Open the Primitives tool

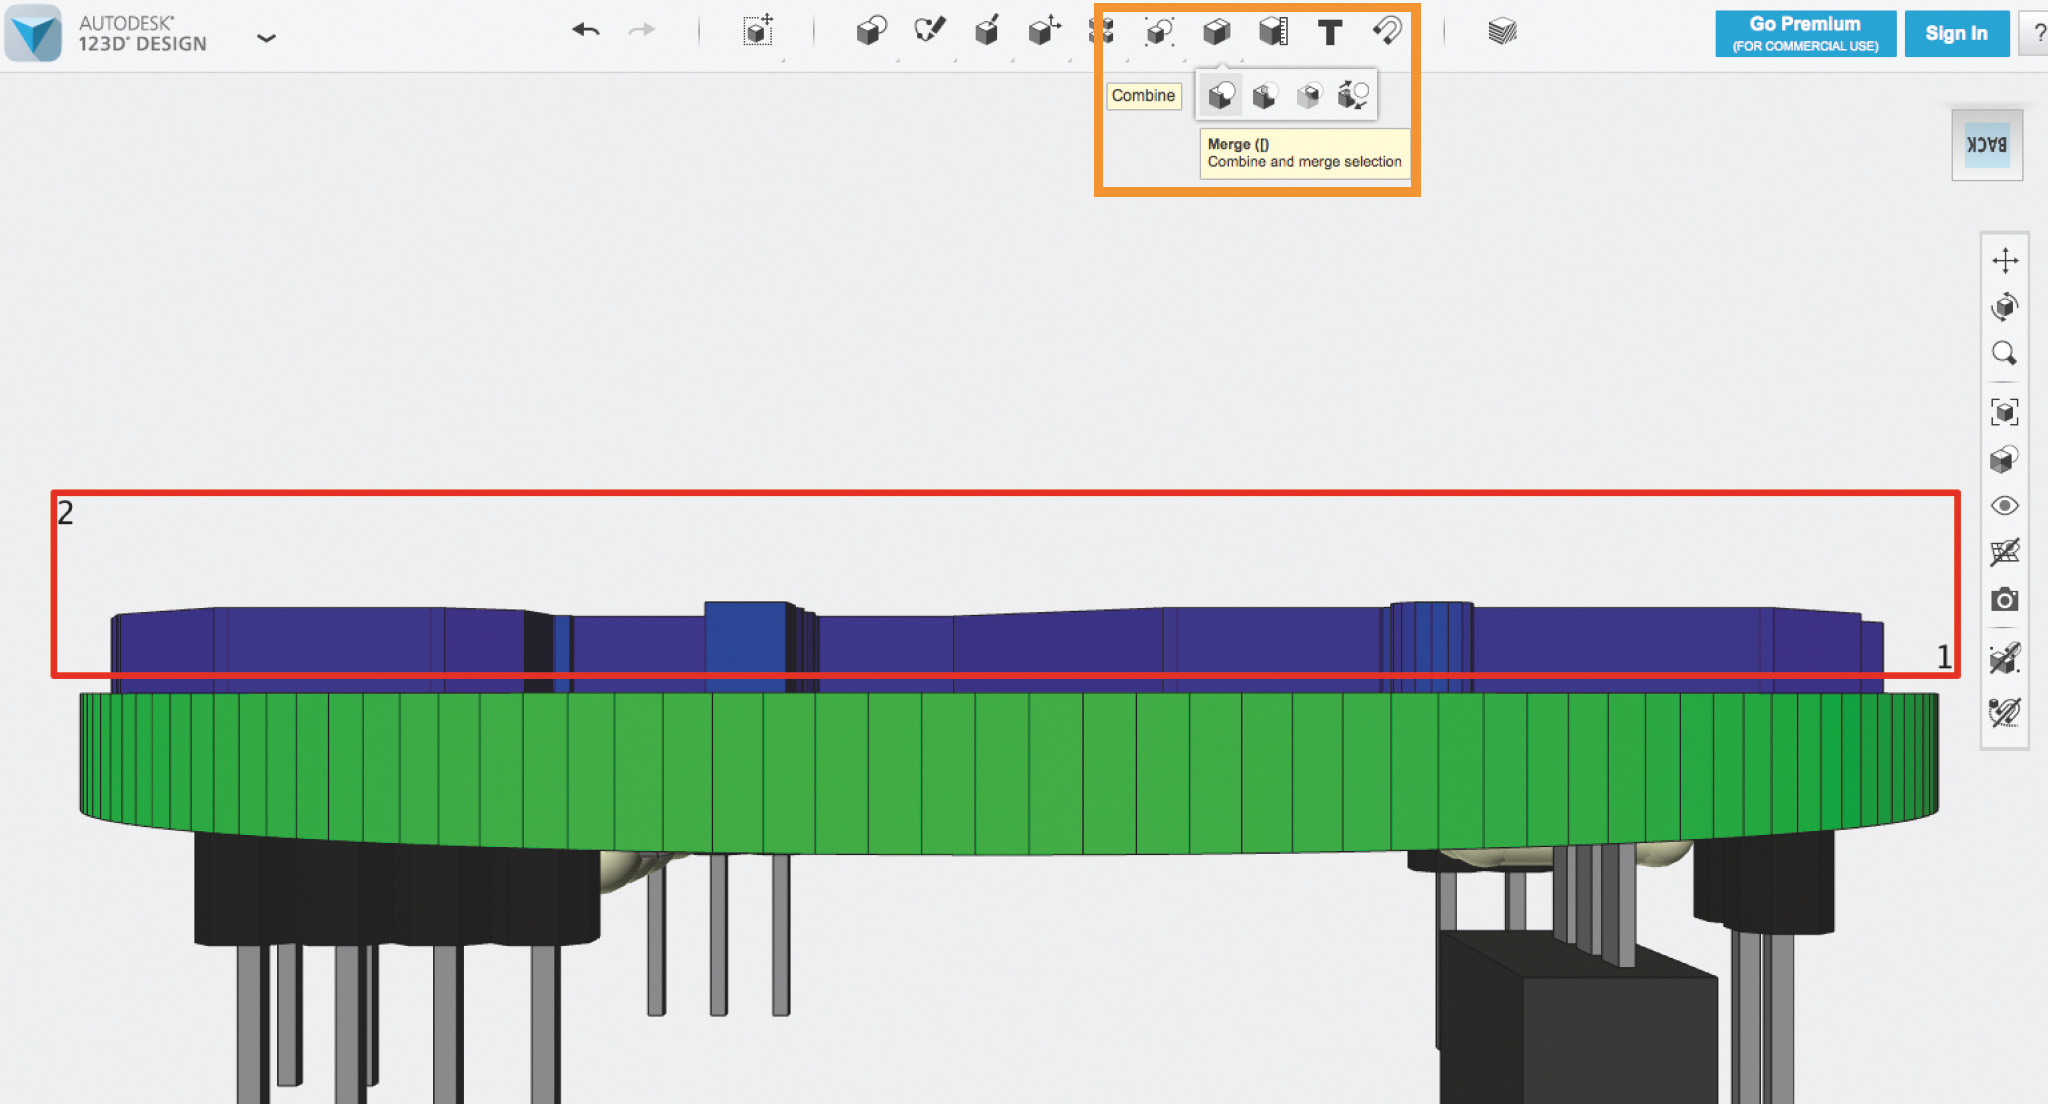pyautogui.click(x=871, y=32)
